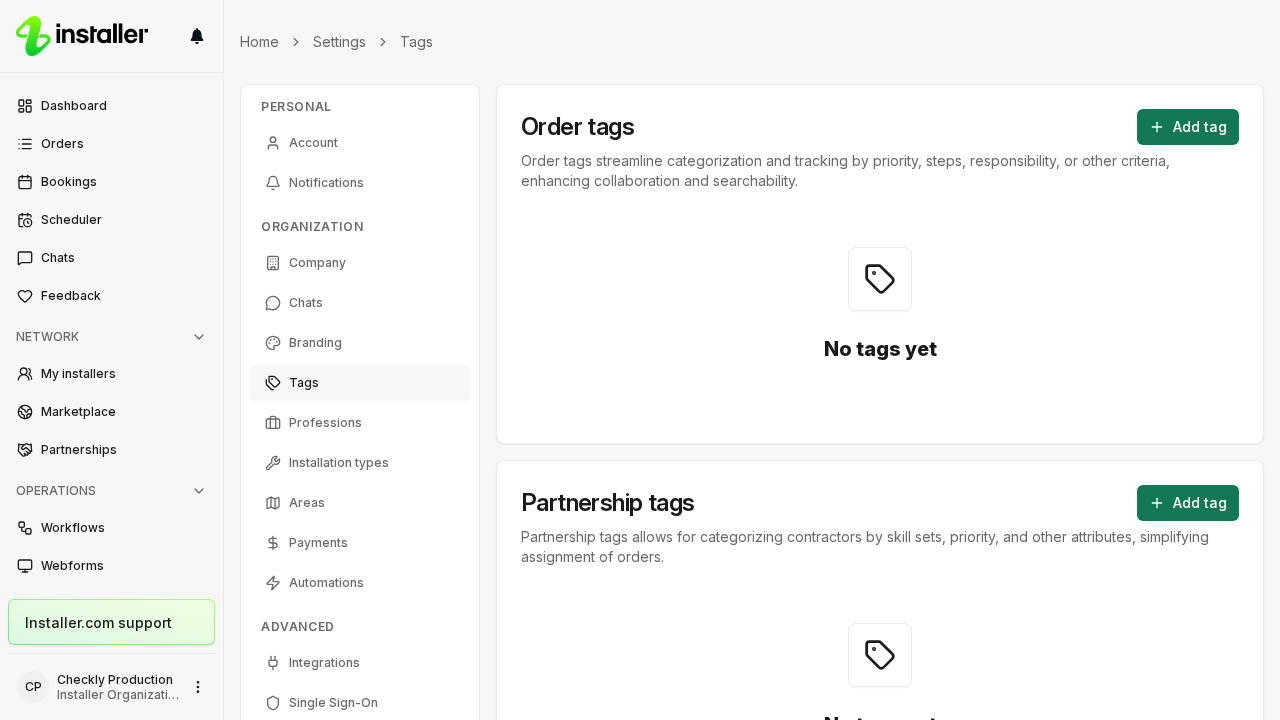Open Bookings calendar icon

click(25, 182)
